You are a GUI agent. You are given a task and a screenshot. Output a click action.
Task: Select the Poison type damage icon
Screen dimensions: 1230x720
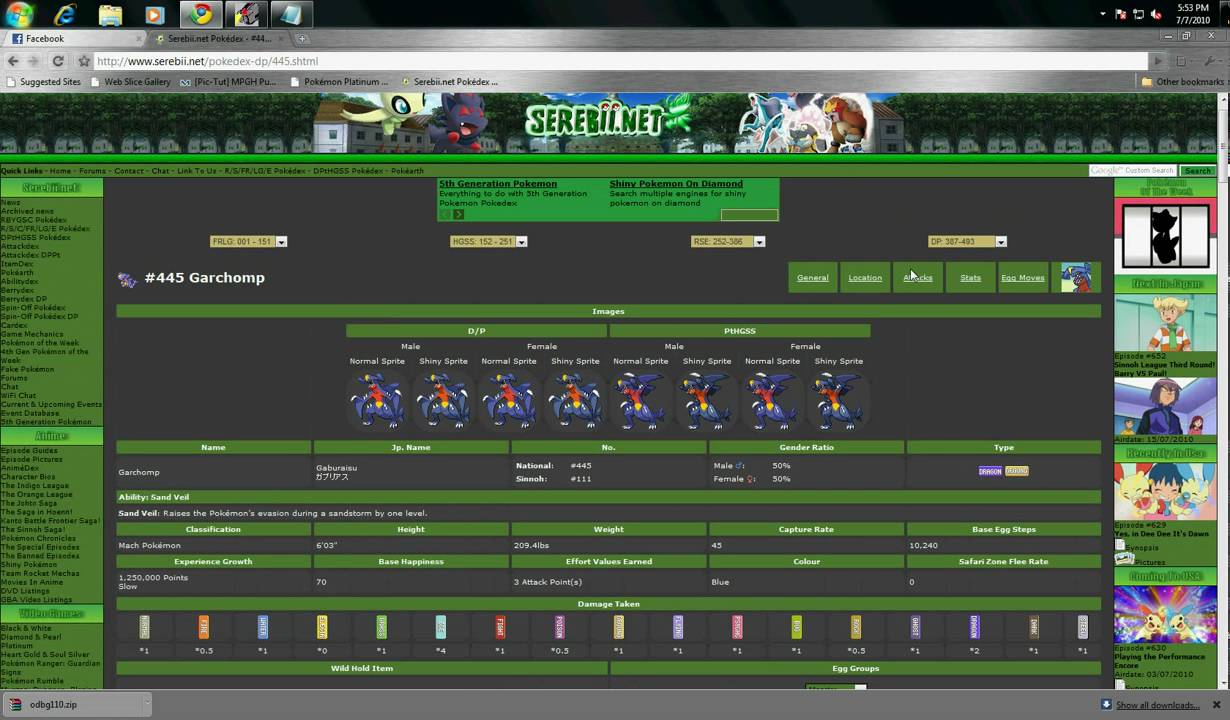tap(559, 627)
